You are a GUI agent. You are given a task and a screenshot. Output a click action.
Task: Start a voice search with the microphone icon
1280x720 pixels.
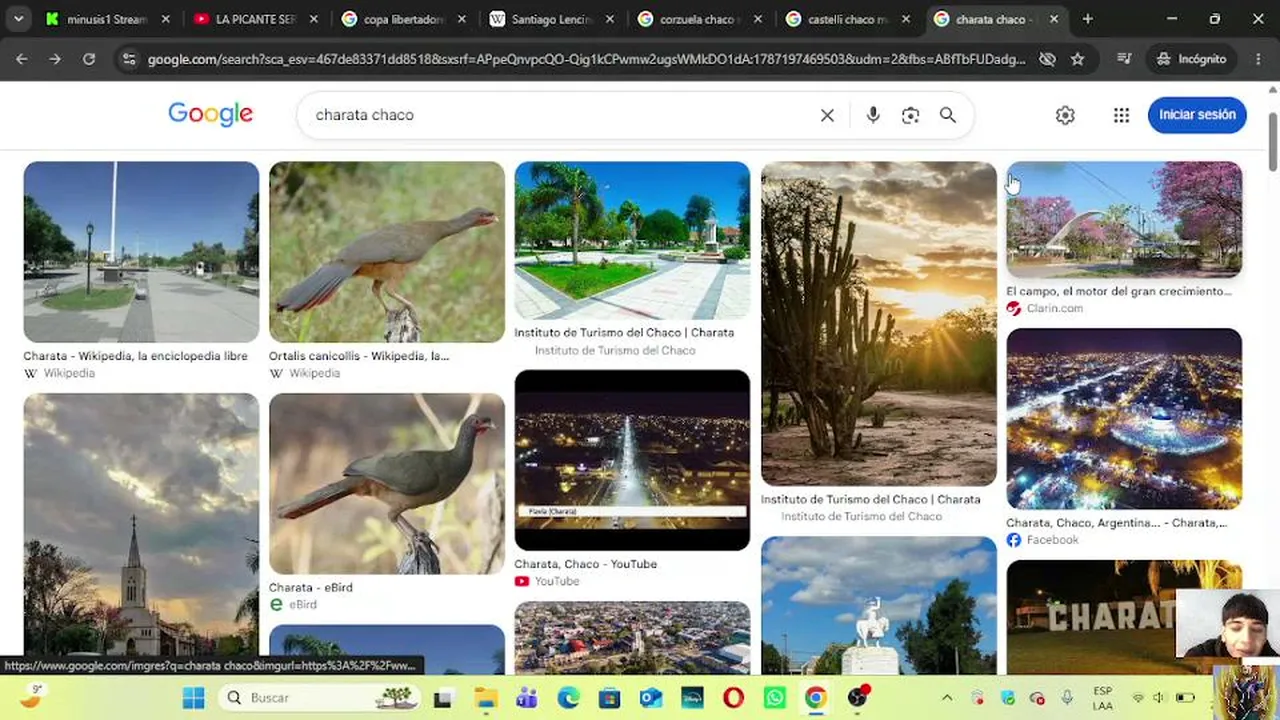point(873,115)
